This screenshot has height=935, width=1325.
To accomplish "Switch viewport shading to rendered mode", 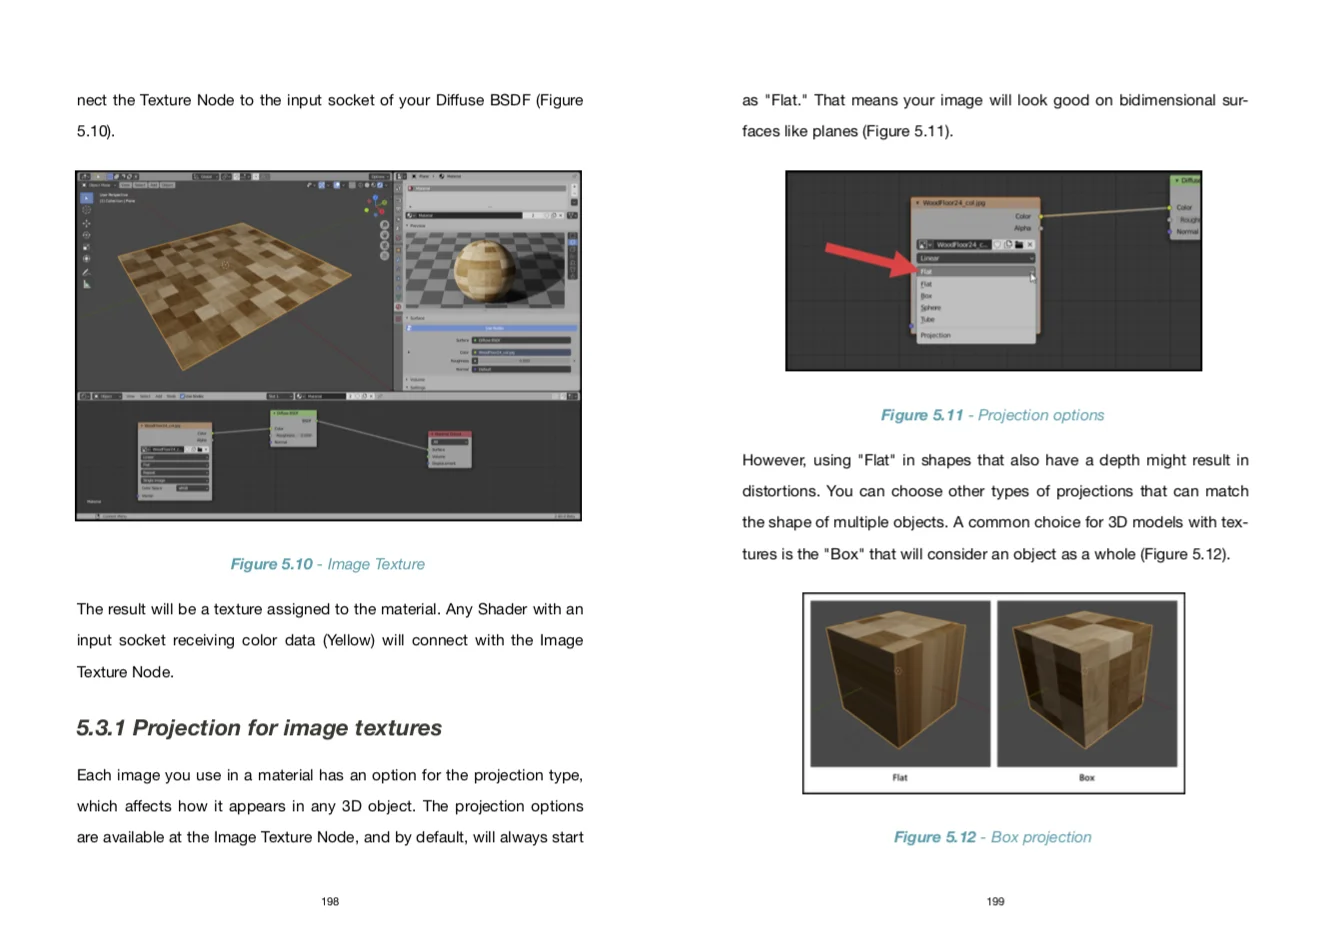I will pos(379,186).
